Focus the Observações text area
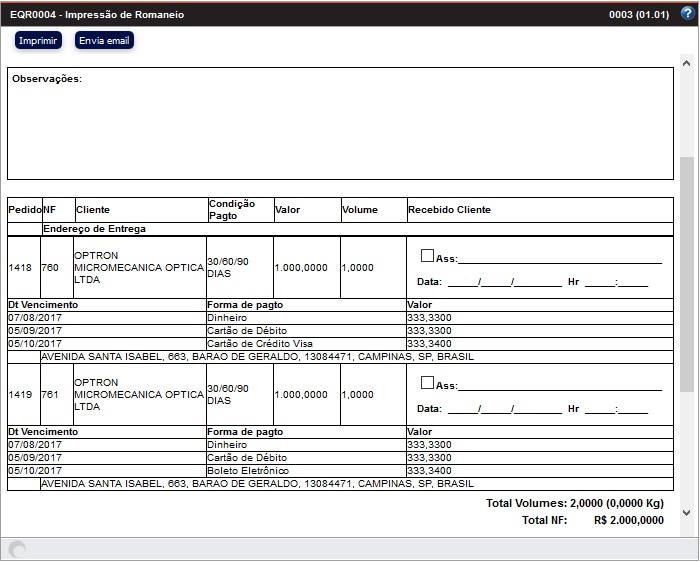This screenshot has height=562, width=700. click(340, 125)
